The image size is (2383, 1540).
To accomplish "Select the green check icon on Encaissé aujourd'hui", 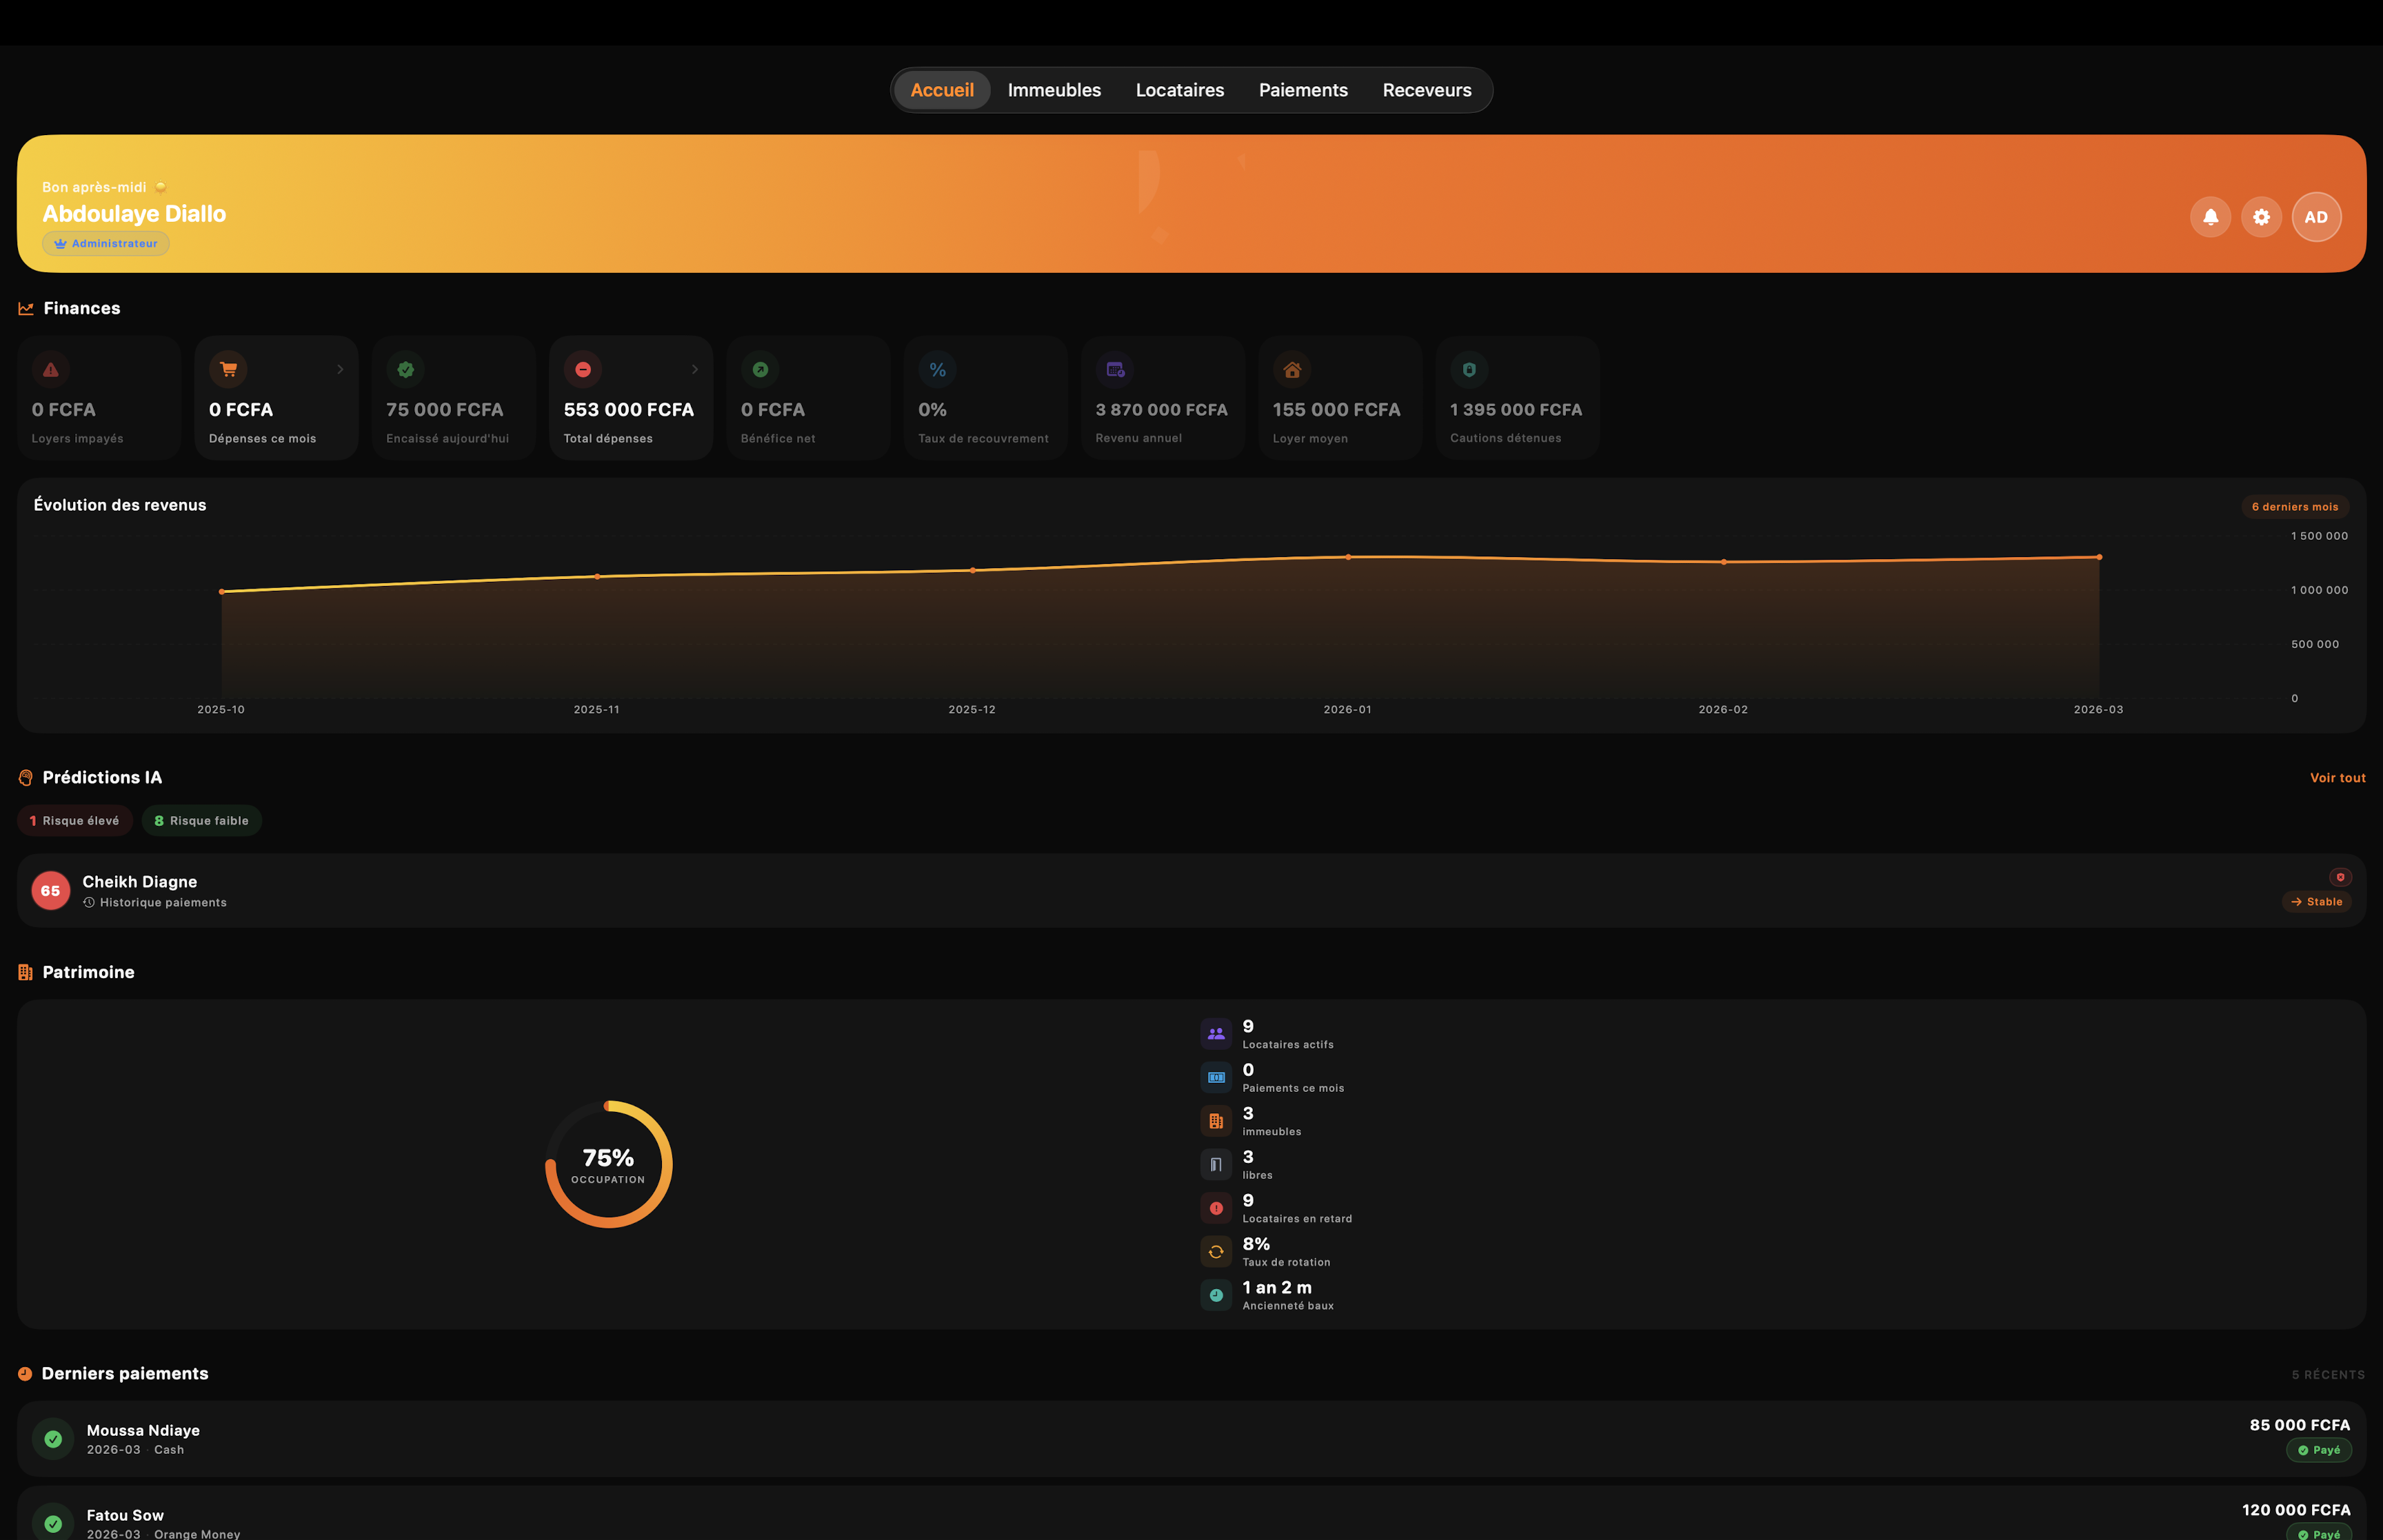I will tap(406, 369).
